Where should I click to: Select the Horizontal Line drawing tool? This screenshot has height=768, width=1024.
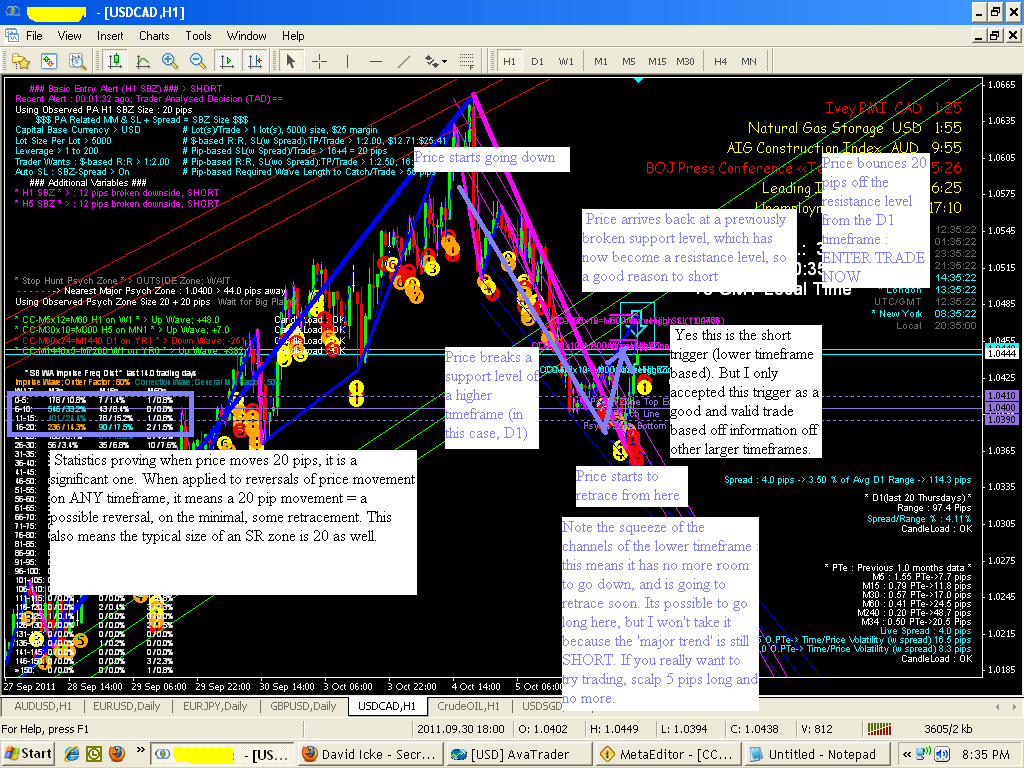(x=377, y=61)
